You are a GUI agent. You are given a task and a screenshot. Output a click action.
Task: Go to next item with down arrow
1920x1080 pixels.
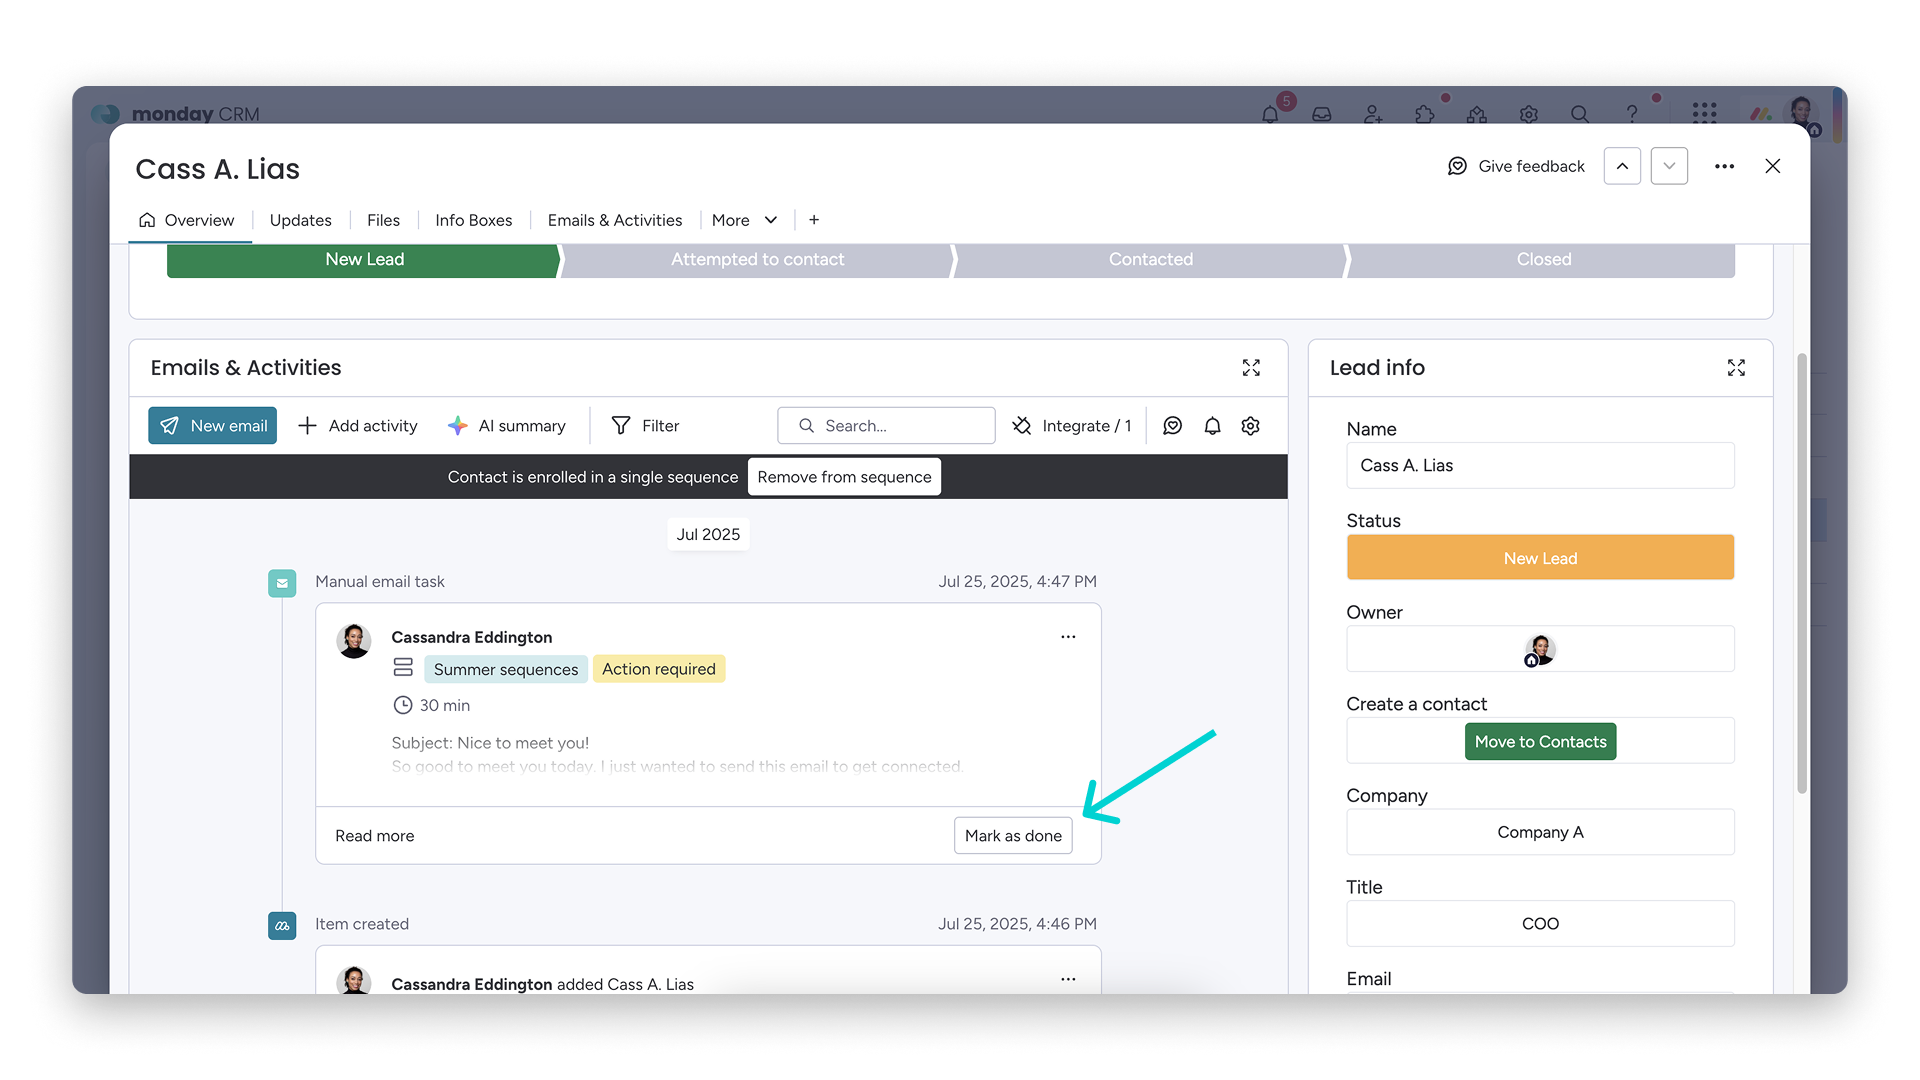[1669, 166]
